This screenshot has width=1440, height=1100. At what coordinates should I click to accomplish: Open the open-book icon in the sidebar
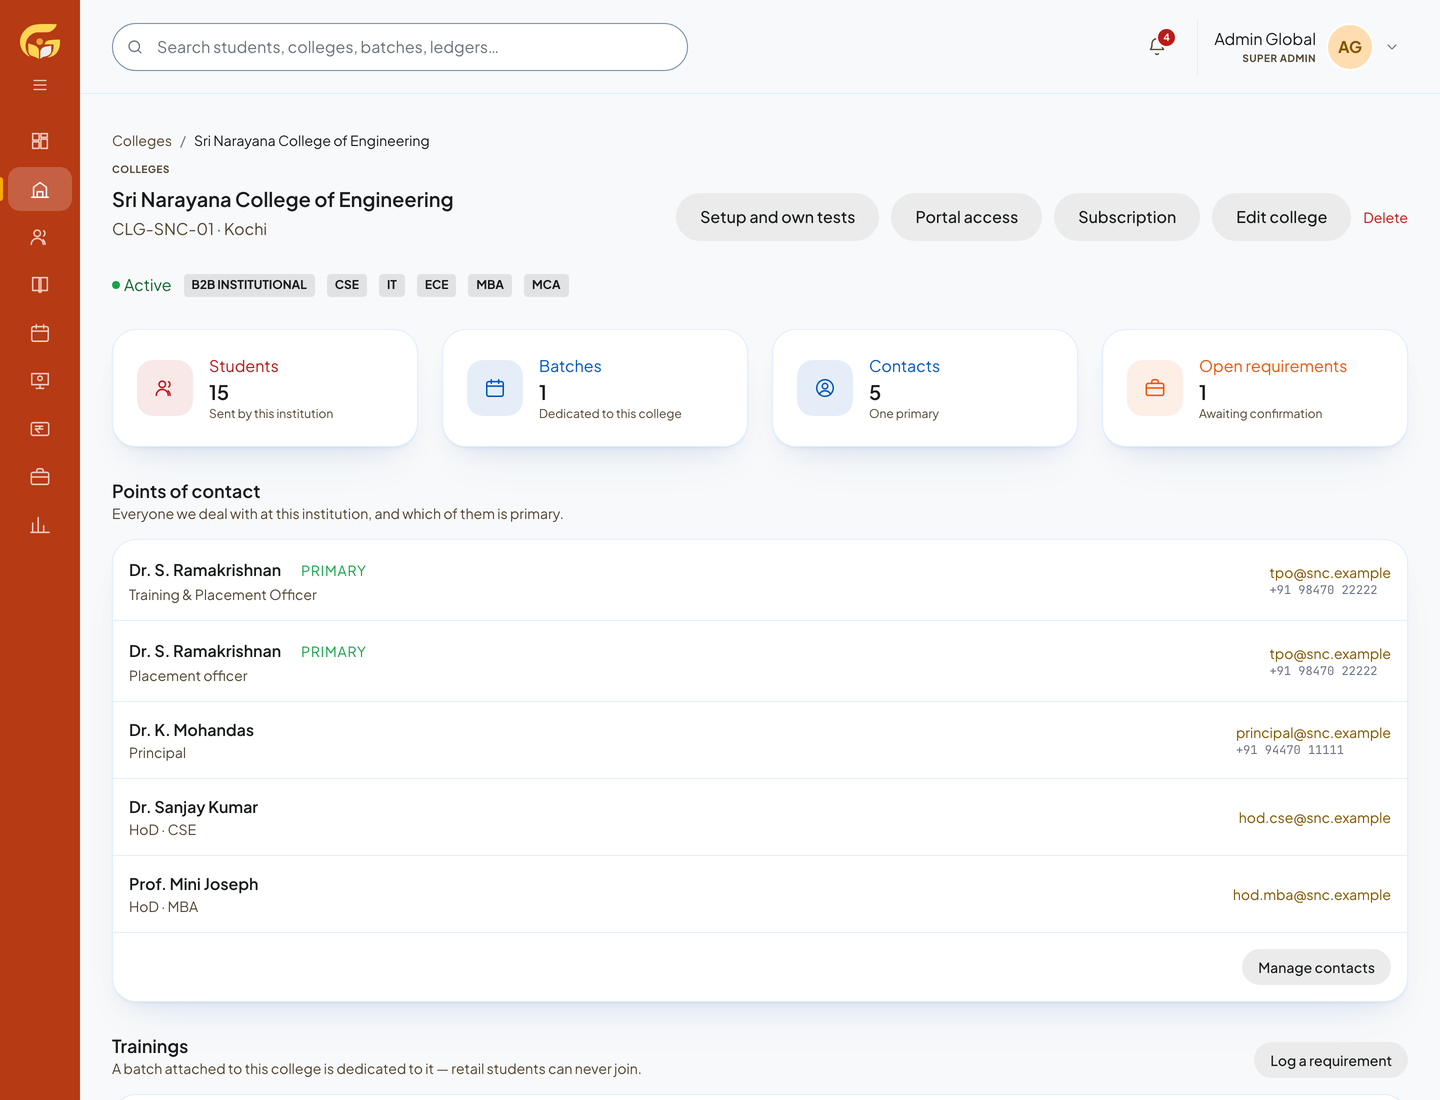(x=40, y=285)
